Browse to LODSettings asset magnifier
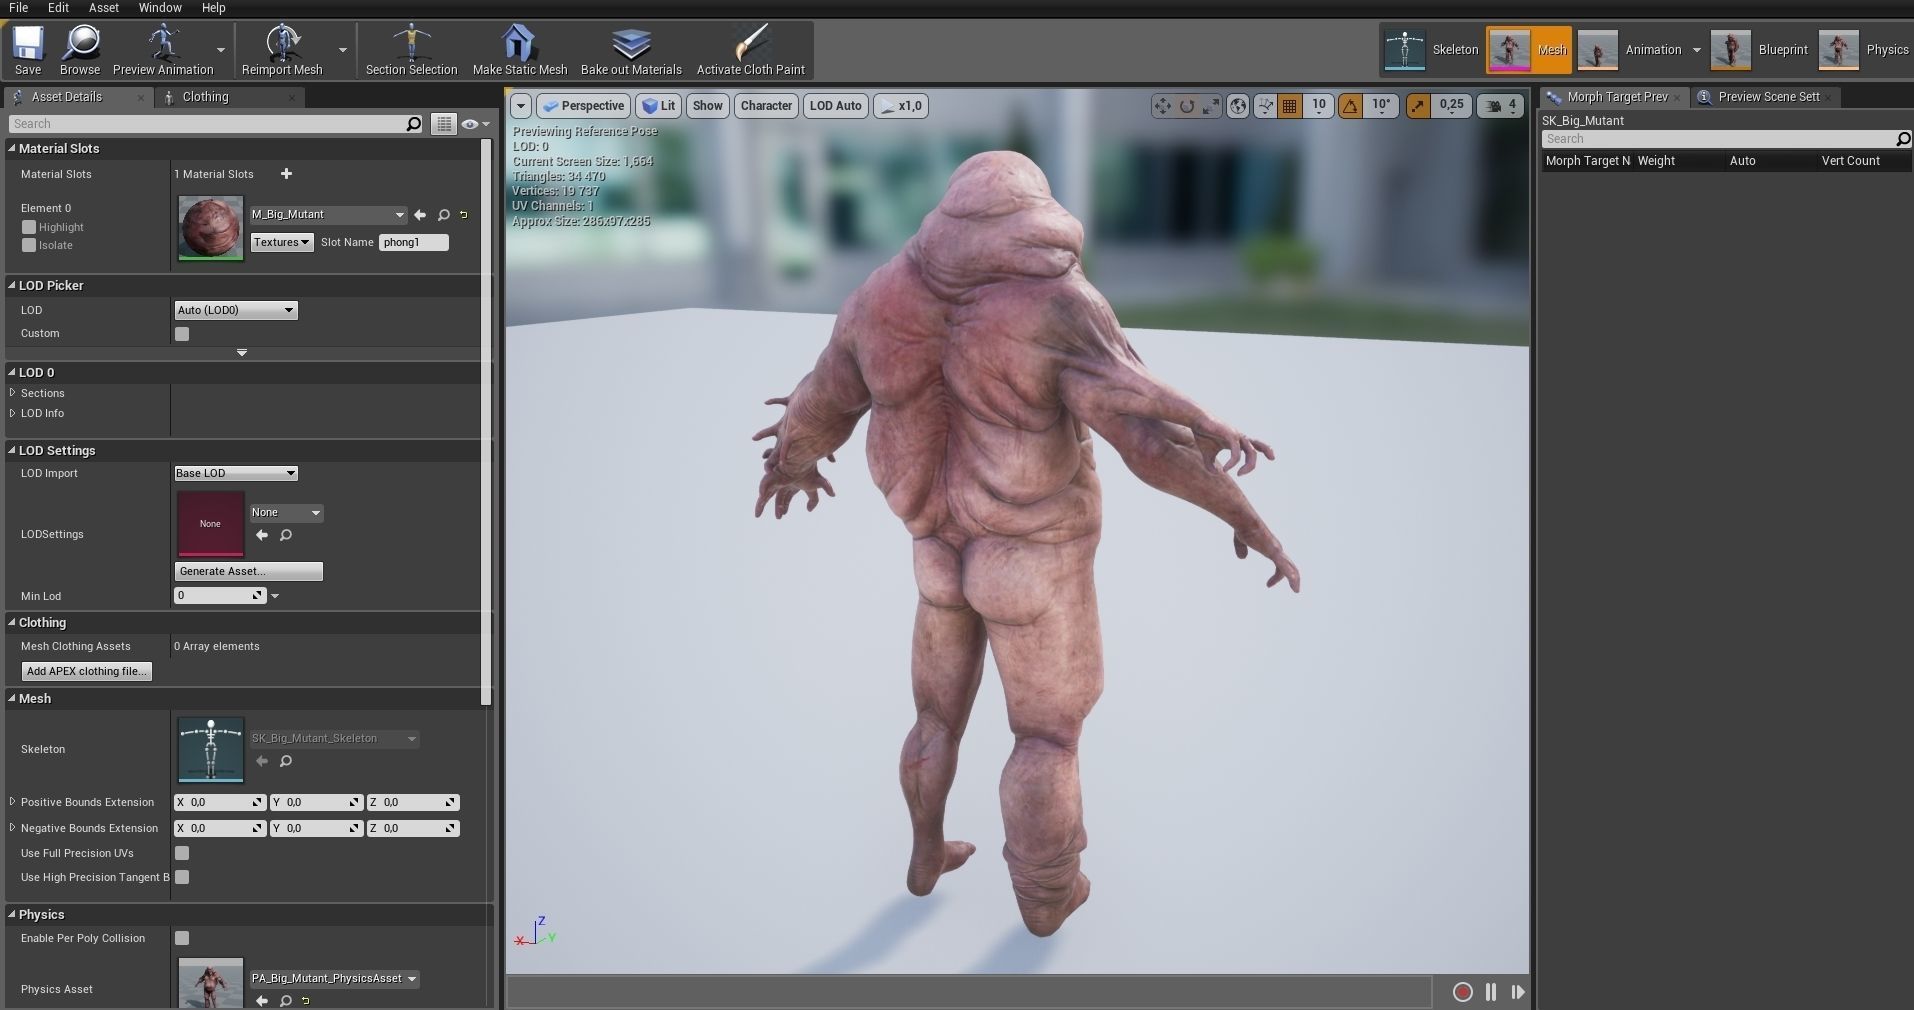 [x=286, y=535]
